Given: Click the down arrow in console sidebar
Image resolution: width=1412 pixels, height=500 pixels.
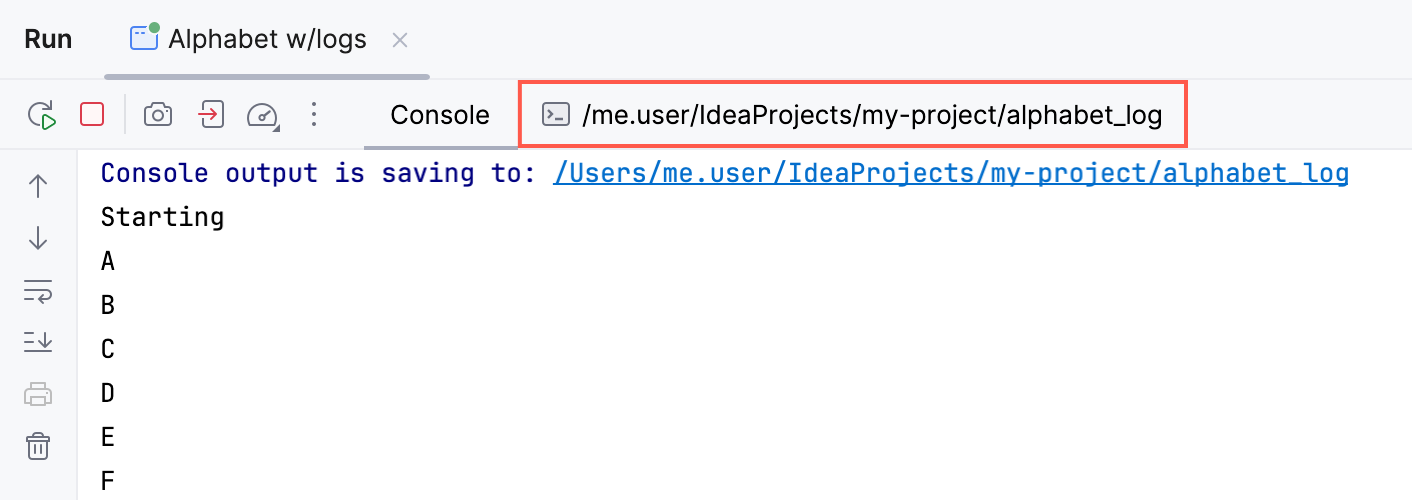Looking at the screenshot, I should 38,238.
